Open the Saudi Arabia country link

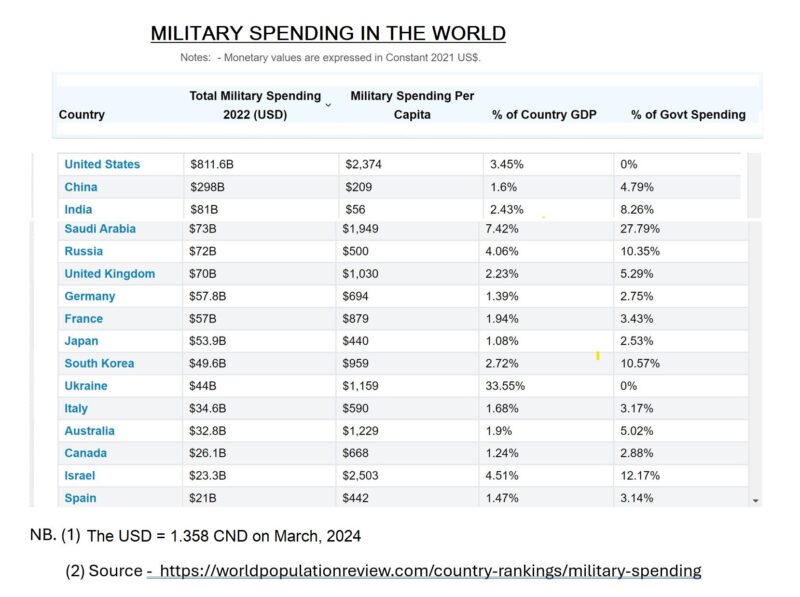[100, 229]
